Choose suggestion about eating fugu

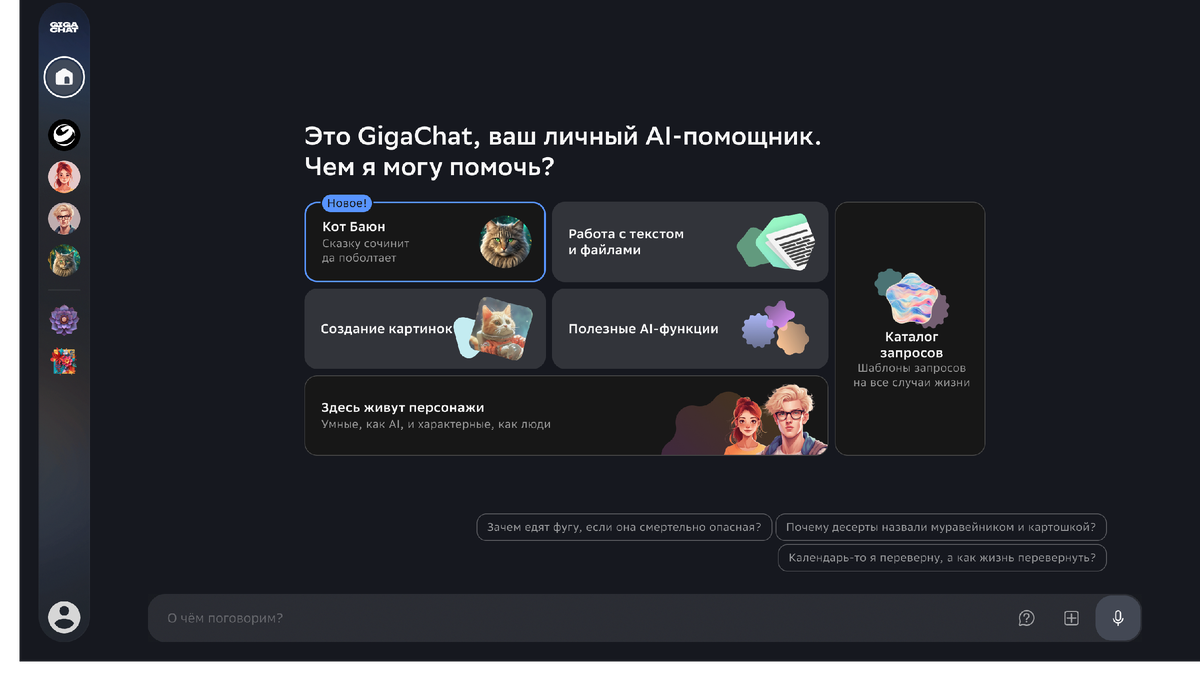tap(625, 527)
